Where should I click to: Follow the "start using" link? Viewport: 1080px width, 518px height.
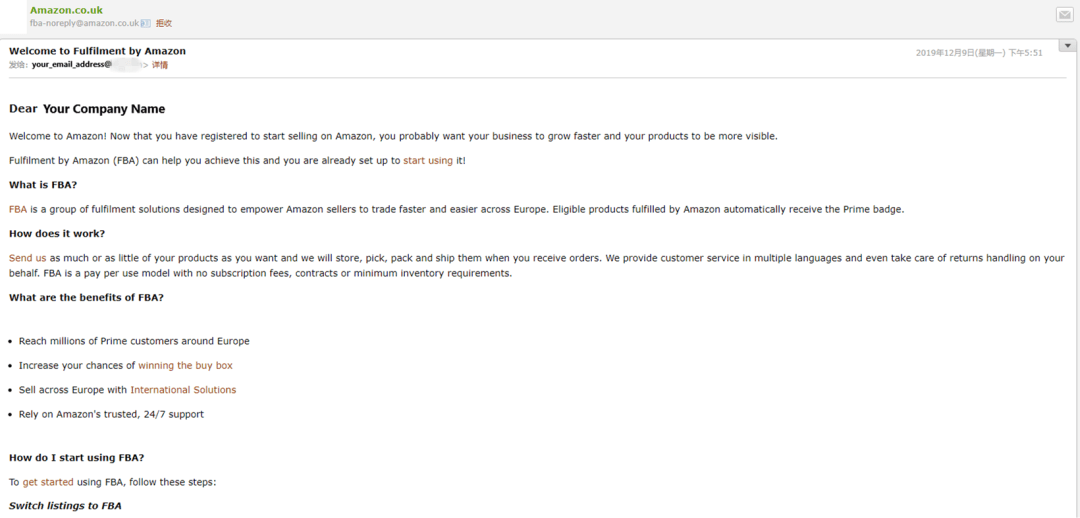tap(428, 160)
